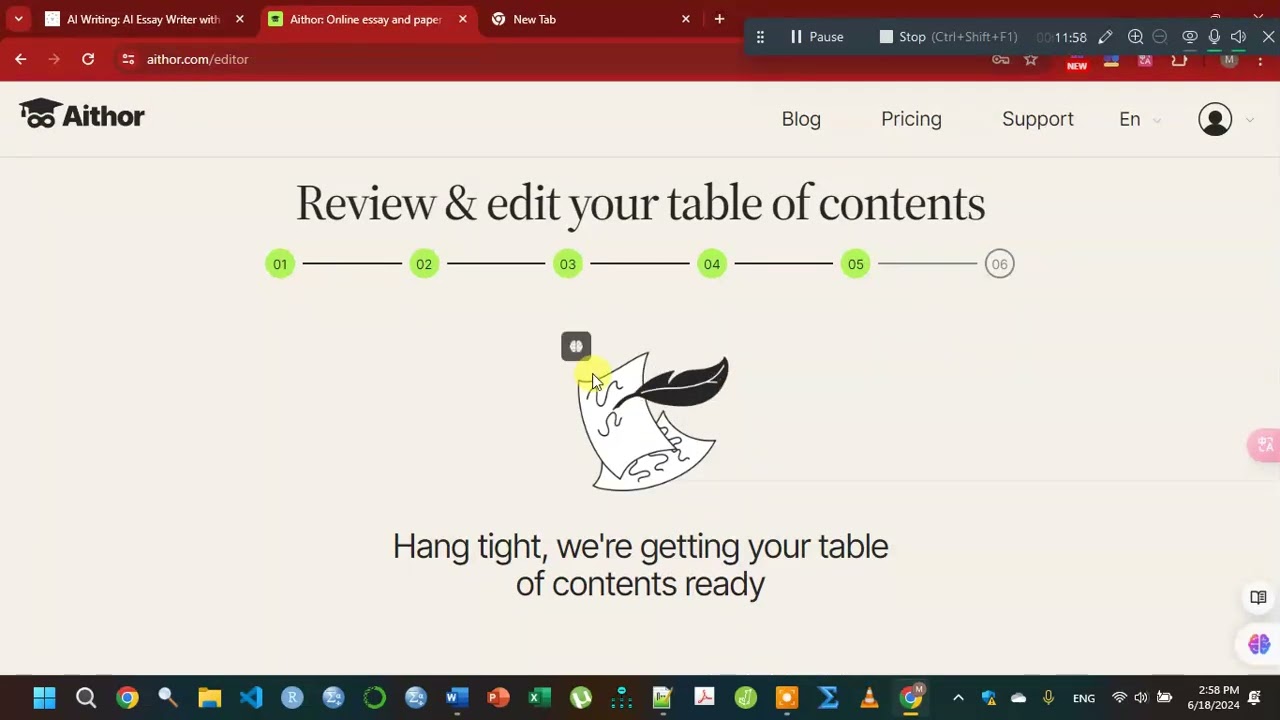Pause the screen recording
This screenshot has height=720, width=1280.
click(817, 37)
